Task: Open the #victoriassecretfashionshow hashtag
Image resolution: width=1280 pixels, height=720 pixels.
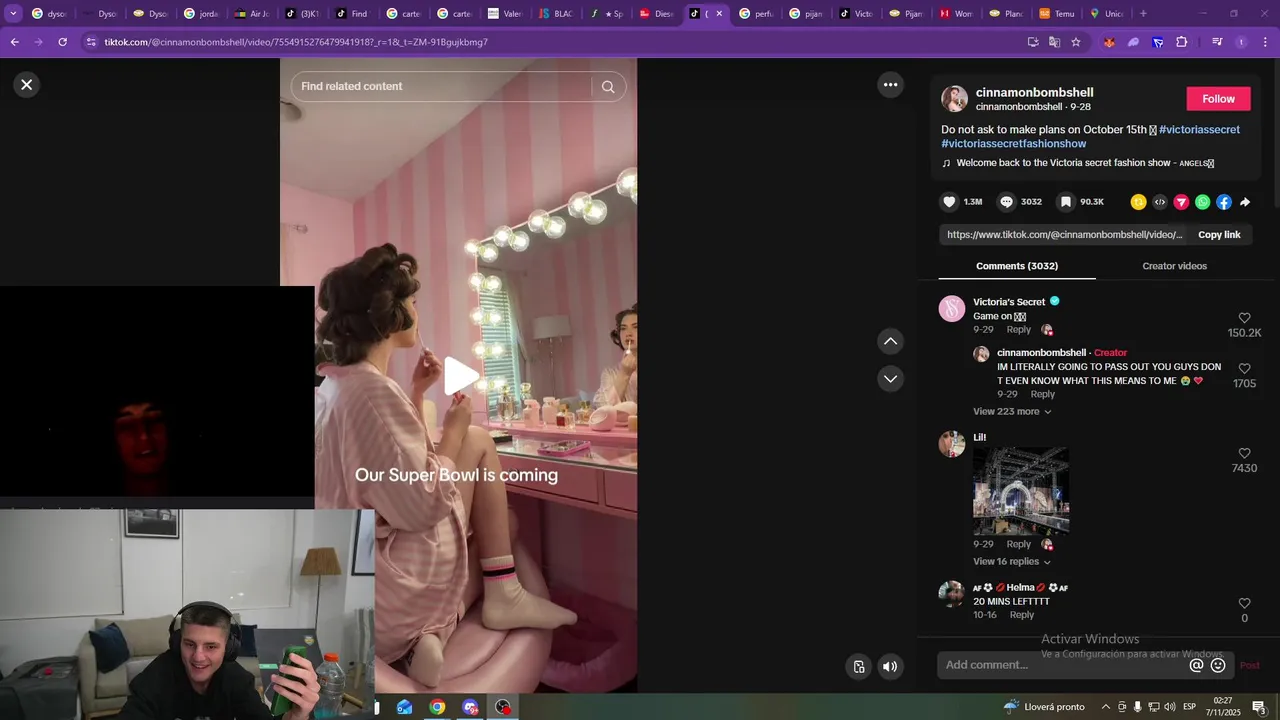Action: 1013,144
